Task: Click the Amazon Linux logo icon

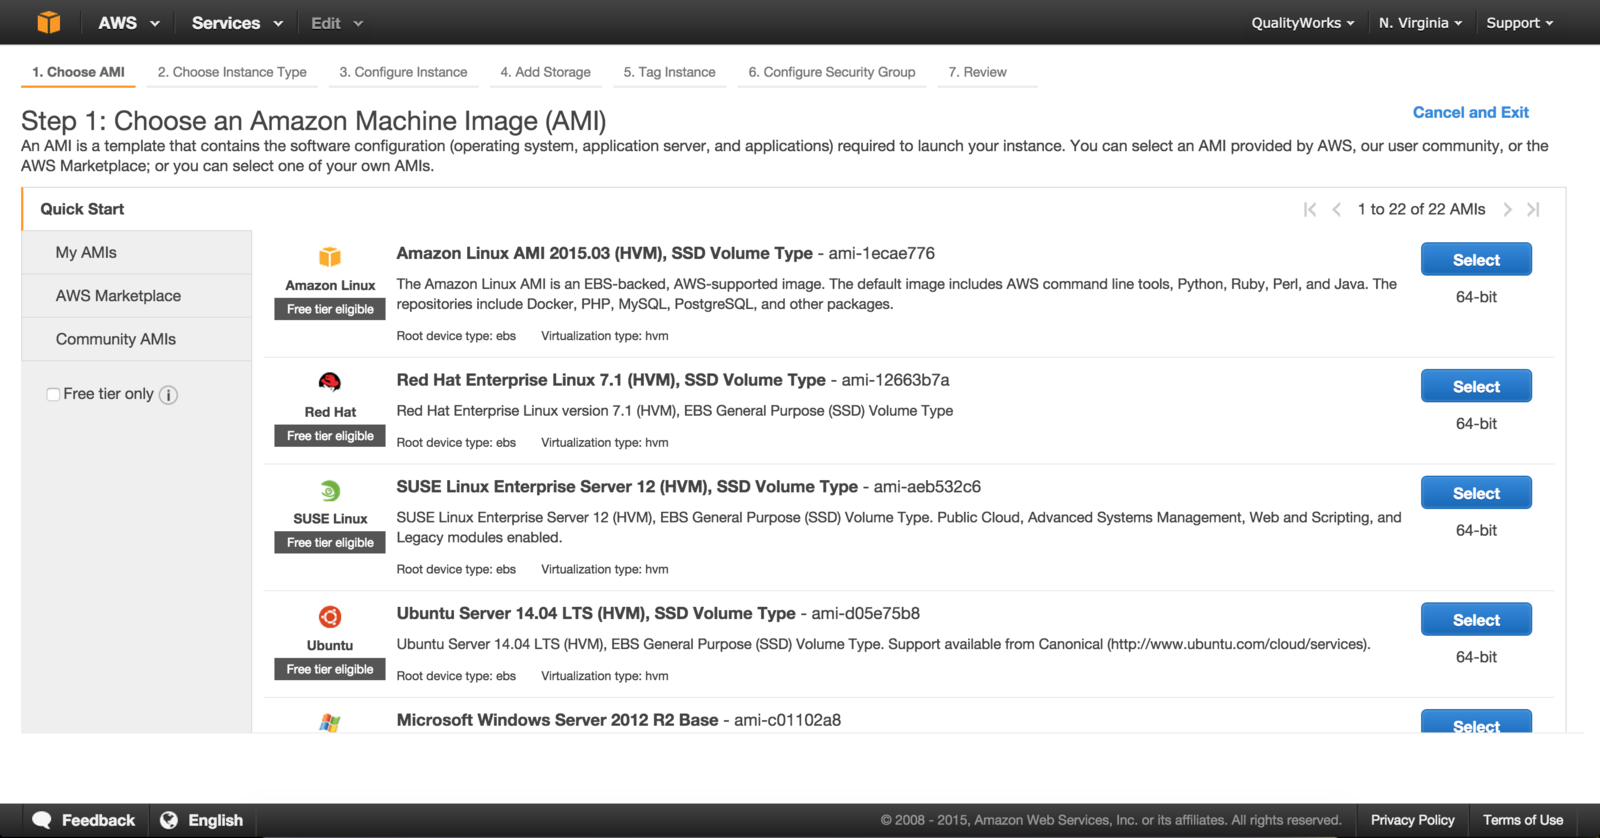Action: pos(330,257)
